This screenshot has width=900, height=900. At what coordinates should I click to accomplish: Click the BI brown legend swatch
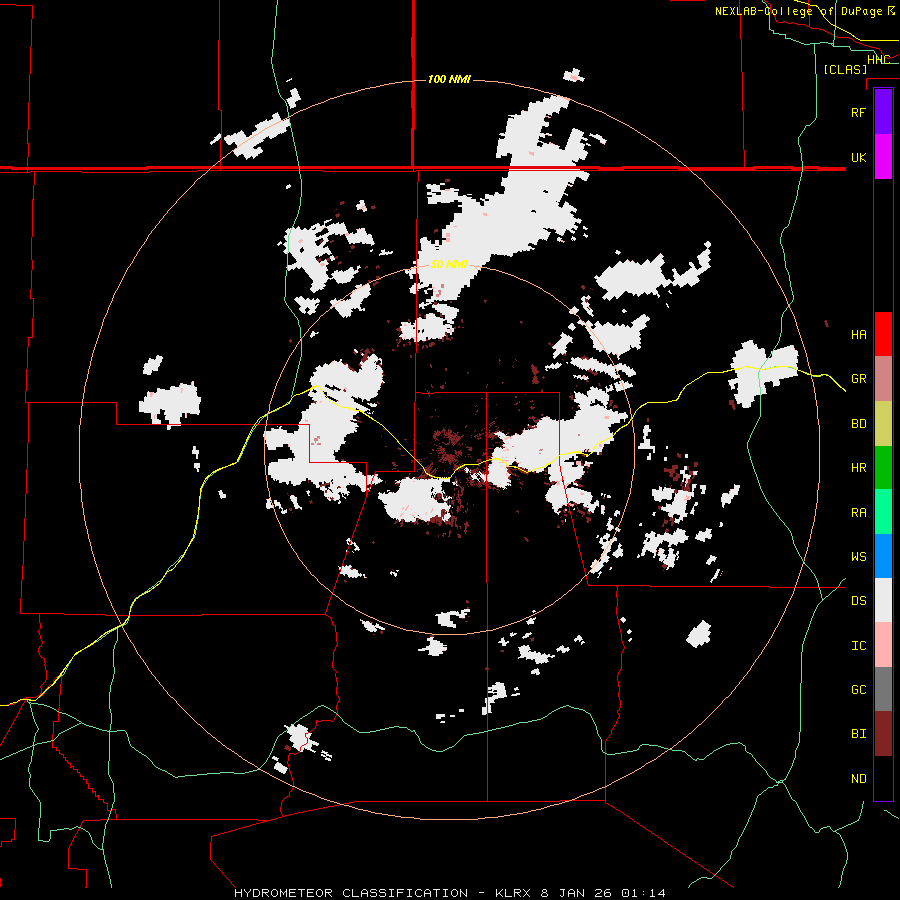click(x=883, y=734)
